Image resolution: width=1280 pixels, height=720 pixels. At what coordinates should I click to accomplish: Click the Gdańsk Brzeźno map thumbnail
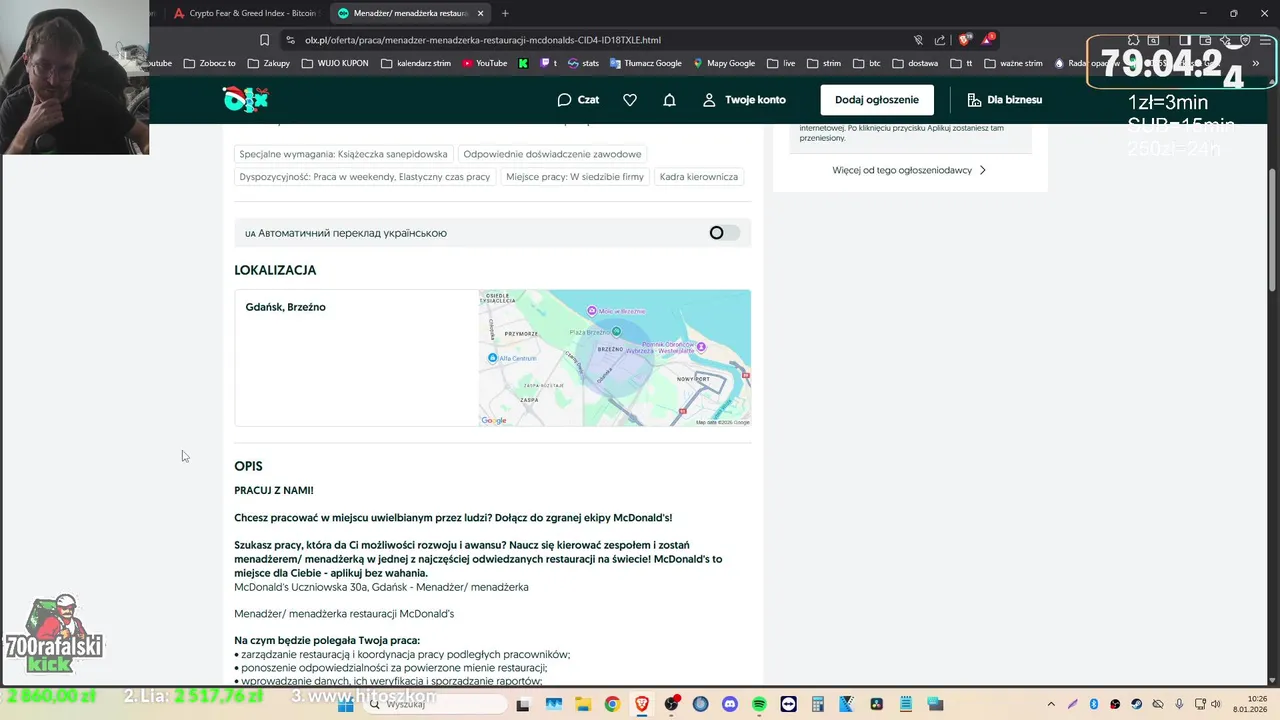click(x=614, y=358)
